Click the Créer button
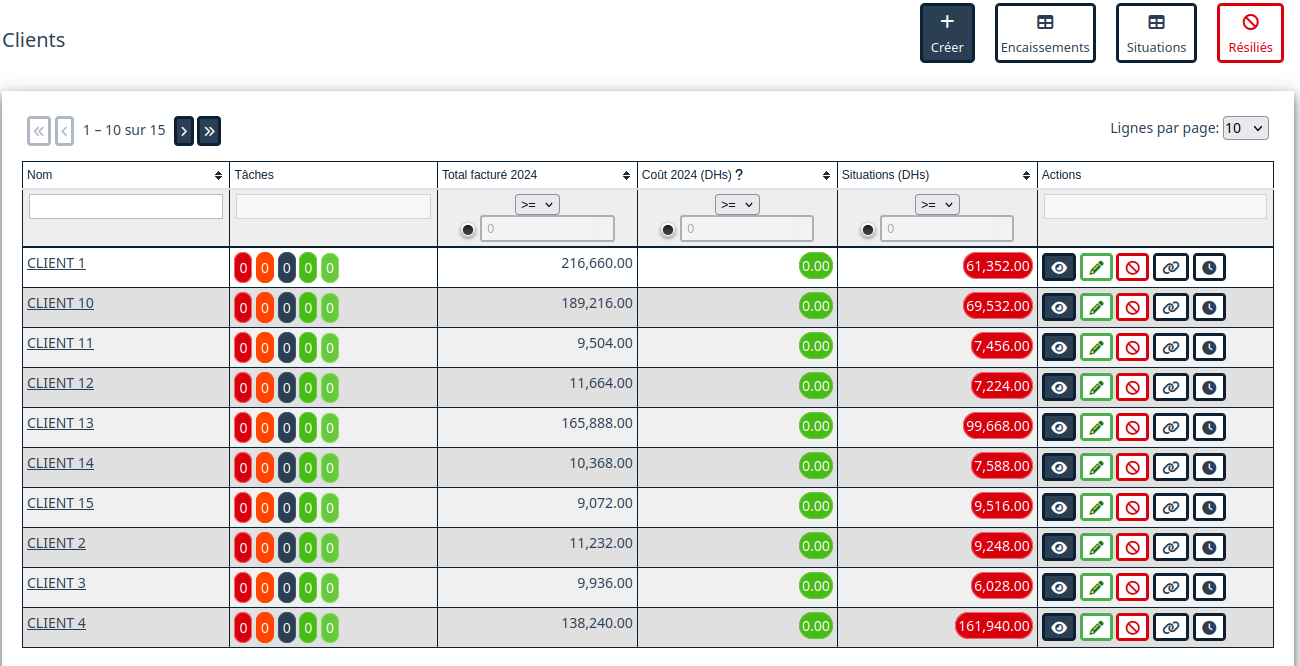Image resolution: width=1300 pixels, height=666 pixels. pyautogui.click(x=947, y=33)
